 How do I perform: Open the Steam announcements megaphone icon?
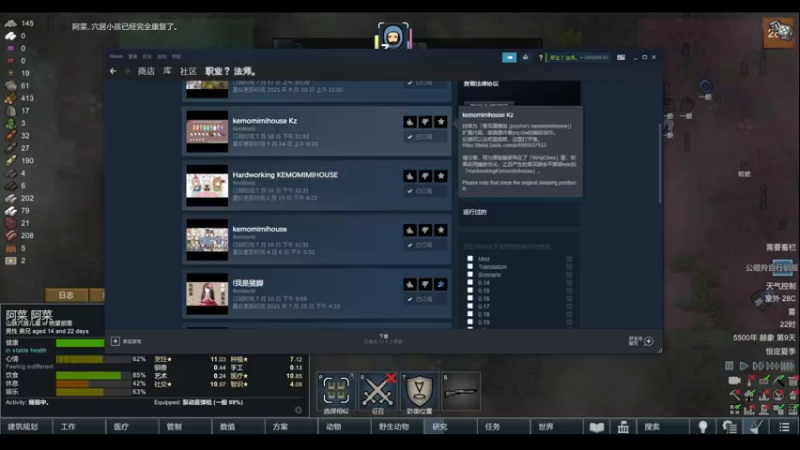pyautogui.click(x=509, y=58)
